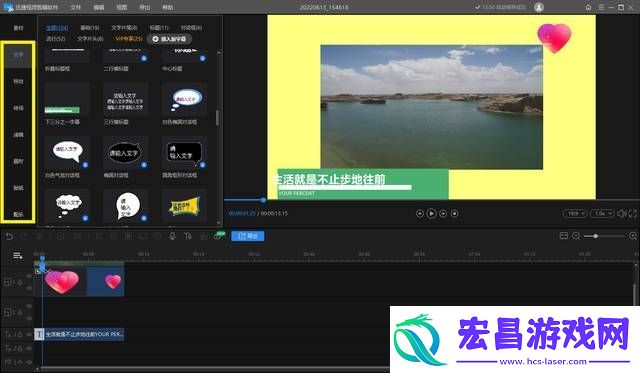Image resolution: width=640 pixels, height=373 pixels.
Task: Undo the last edit in timeline toolbar
Action: coord(9,236)
